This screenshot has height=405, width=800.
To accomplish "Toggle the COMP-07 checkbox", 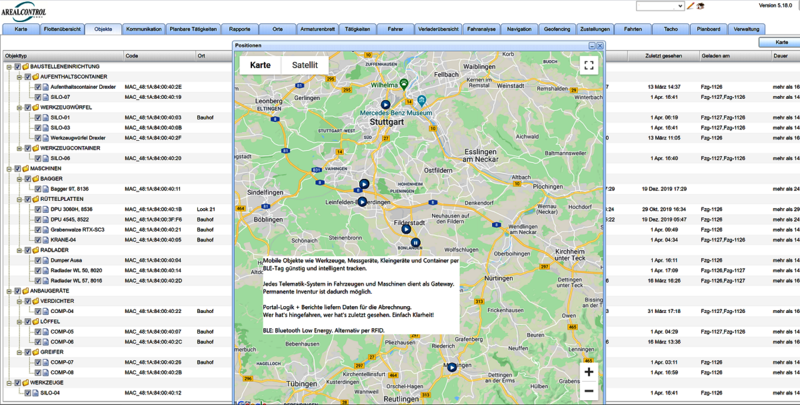I will point(38,362).
